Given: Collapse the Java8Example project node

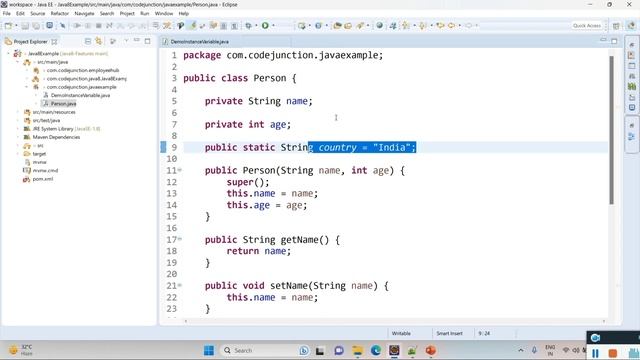Looking at the screenshot, I should point(8,53).
